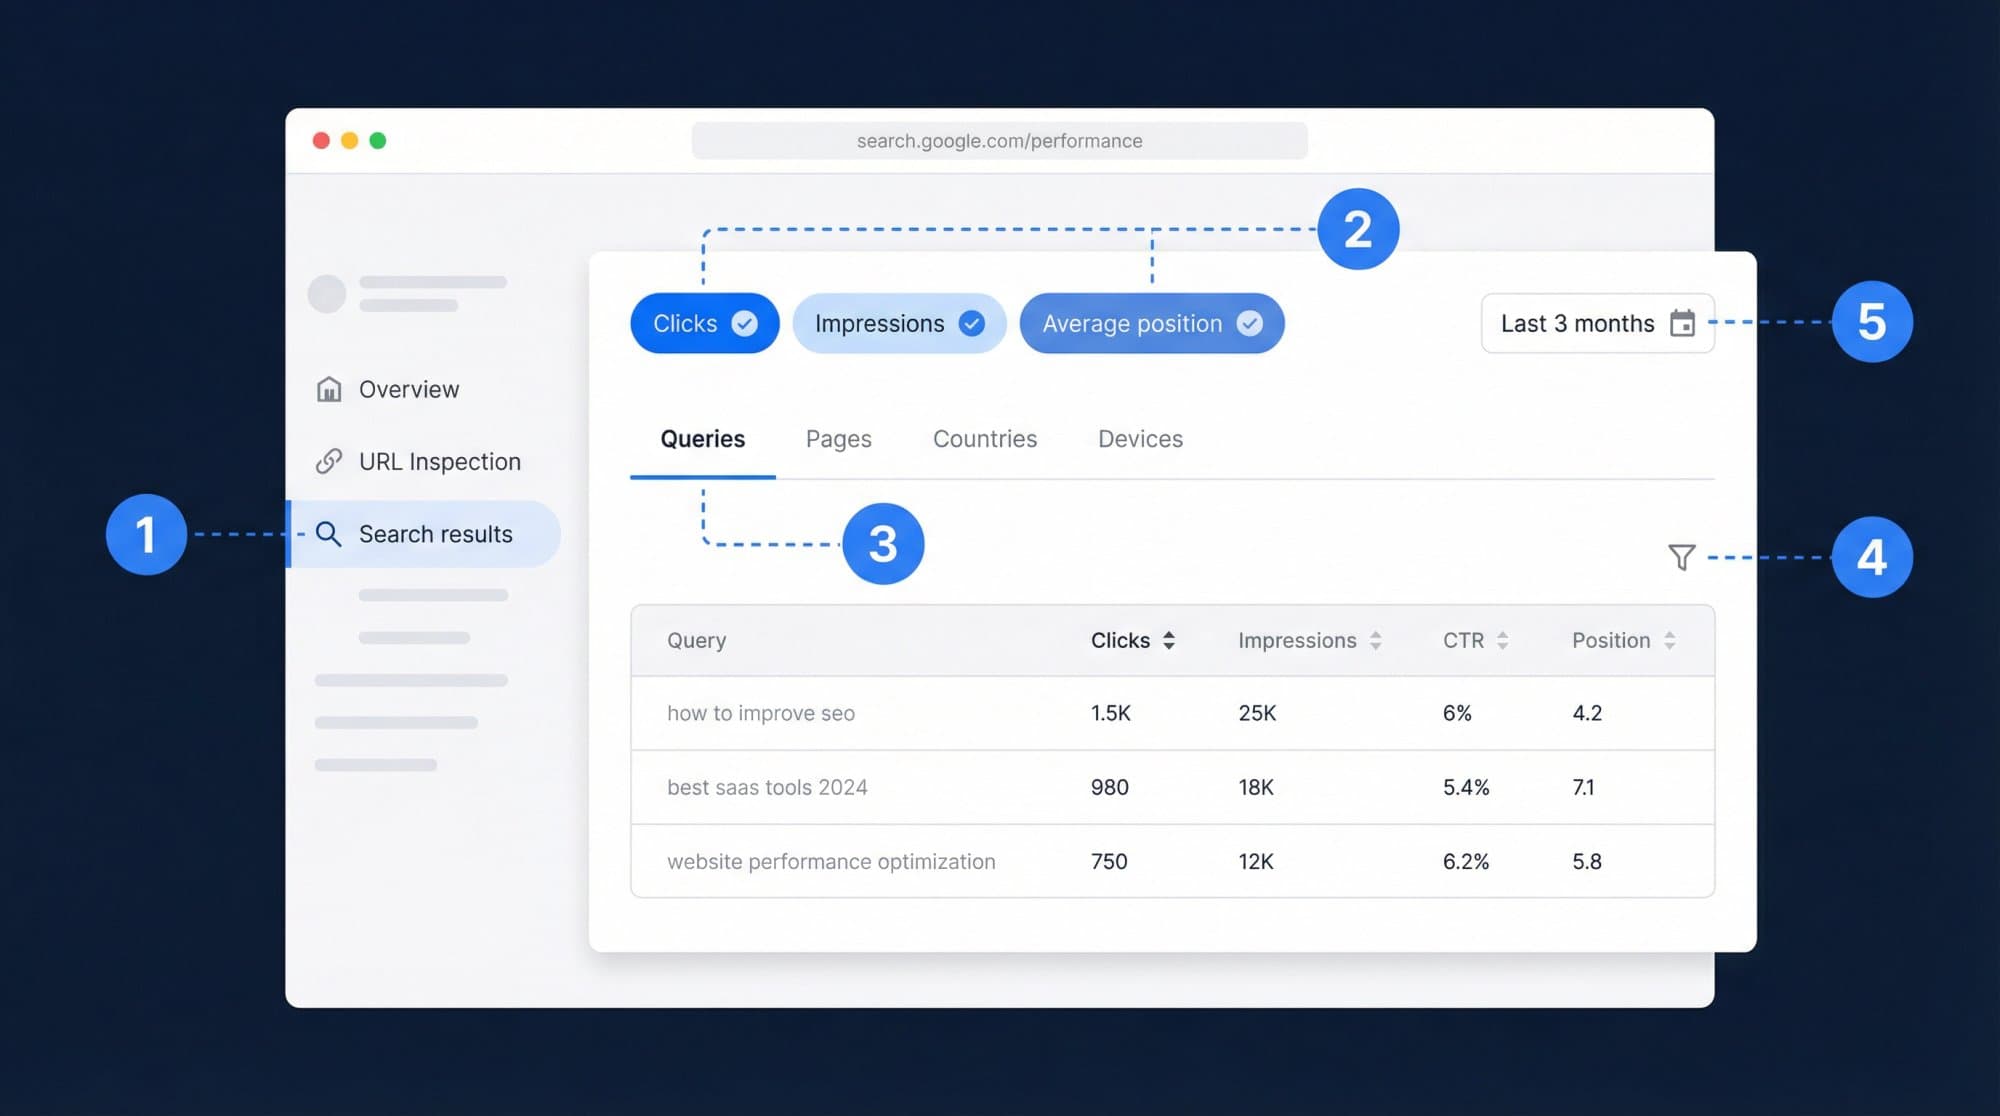The width and height of the screenshot is (2000, 1116).
Task: Switch to the Devices tab
Action: (x=1140, y=439)
